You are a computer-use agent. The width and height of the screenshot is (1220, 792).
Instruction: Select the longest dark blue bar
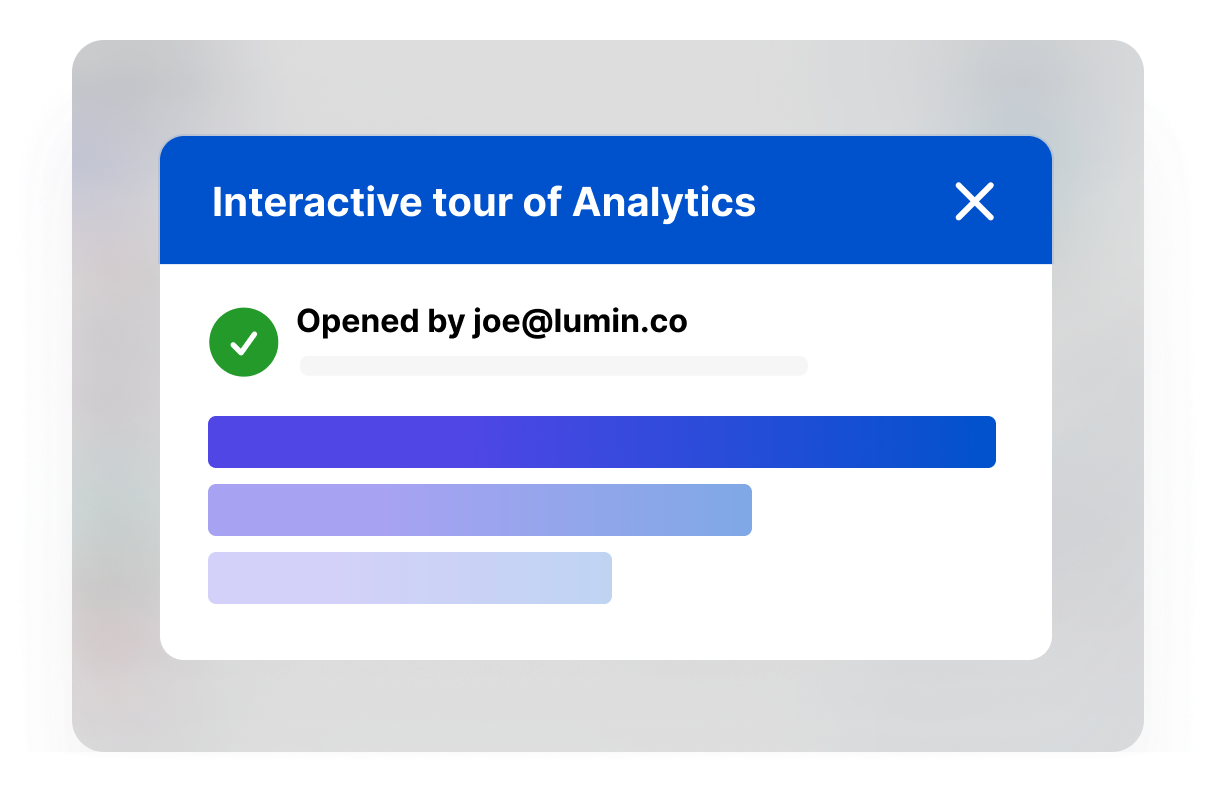[x=601, y=442]
